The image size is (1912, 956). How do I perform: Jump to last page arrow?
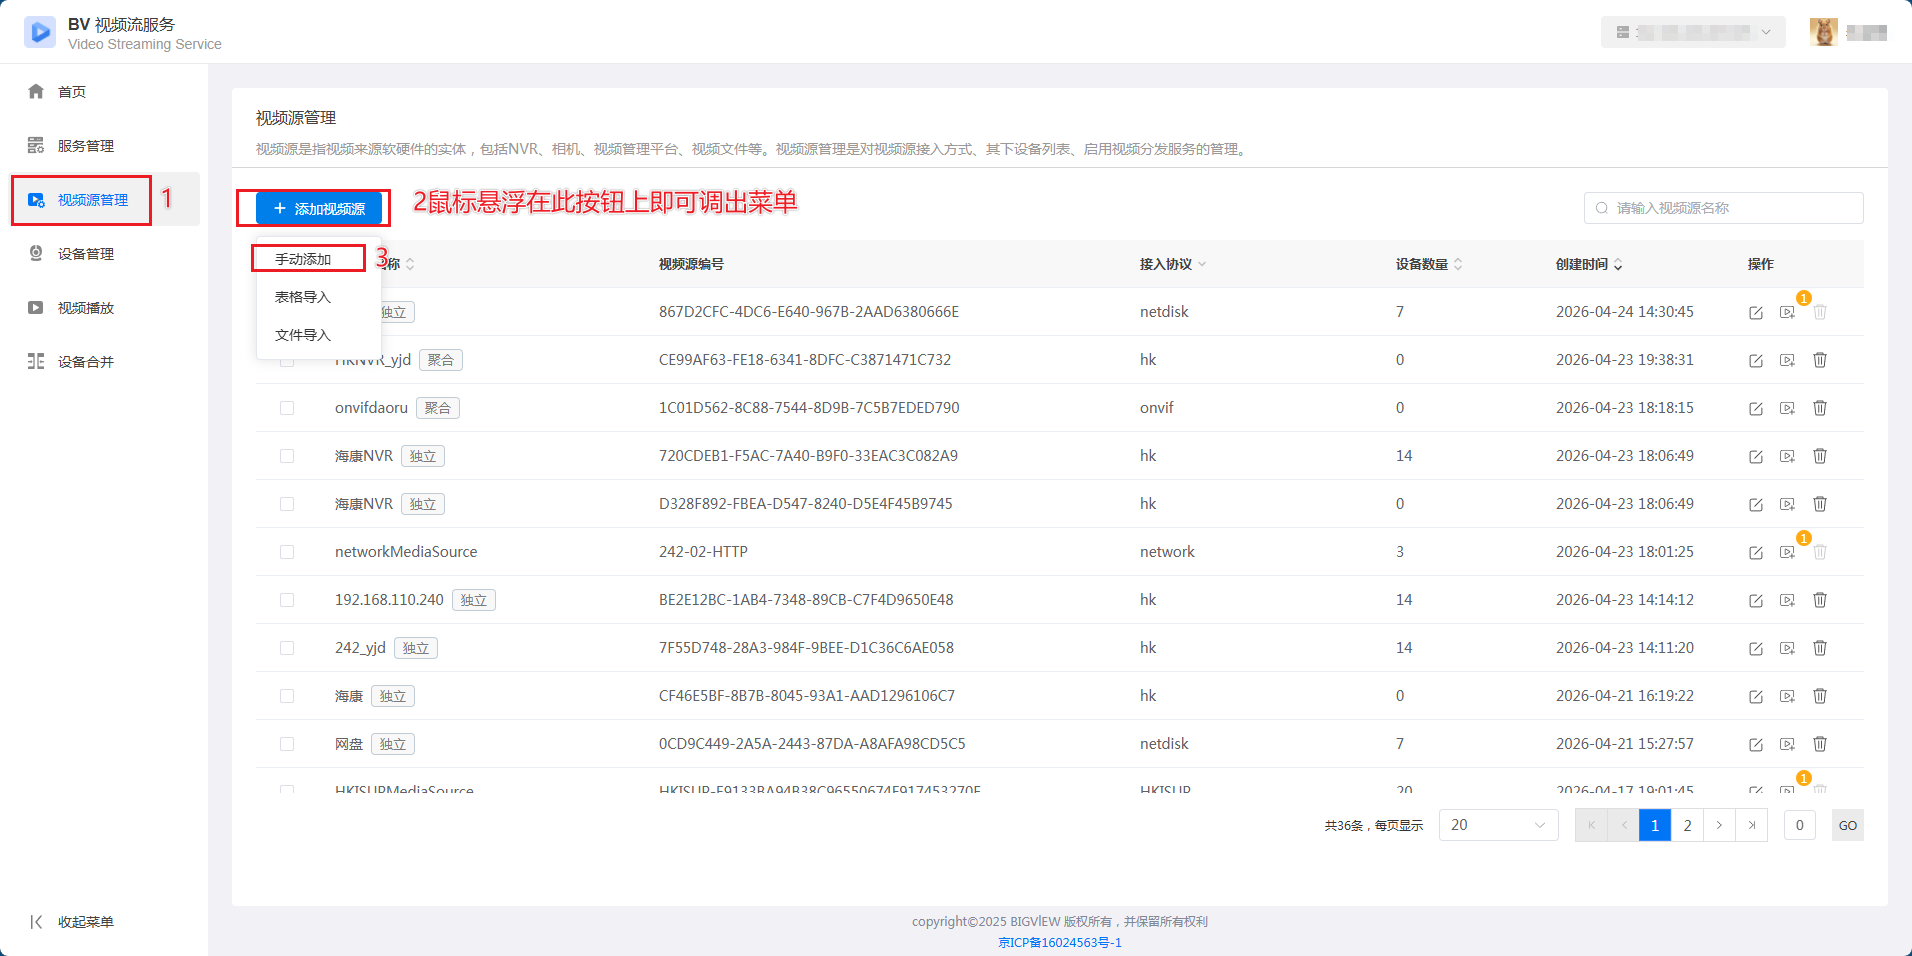(1751, 825)
